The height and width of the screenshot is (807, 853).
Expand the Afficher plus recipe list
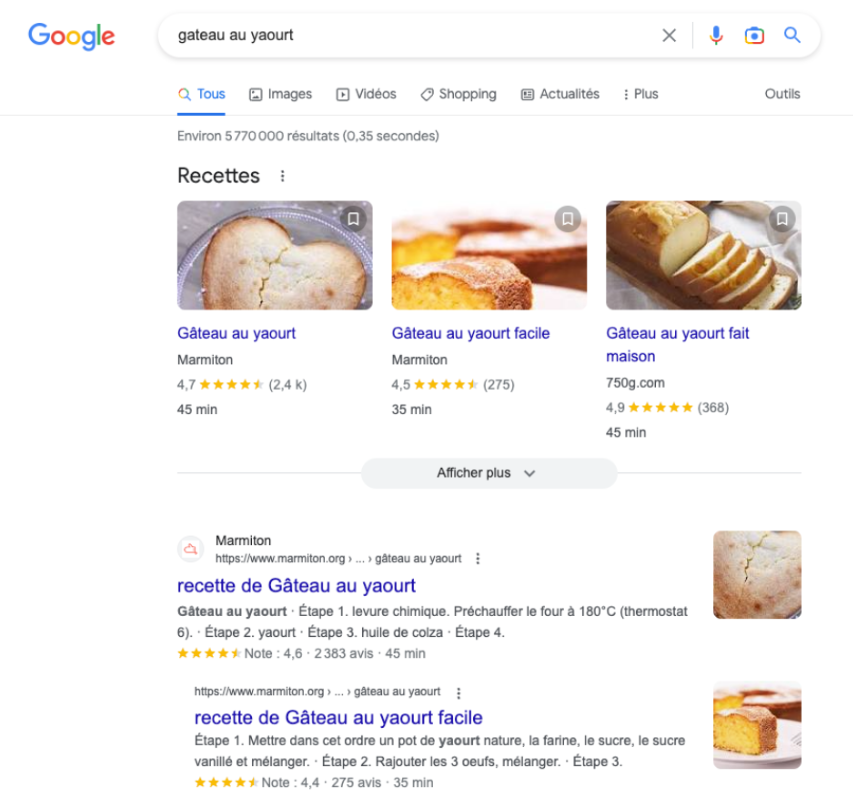tap(488, 472)
